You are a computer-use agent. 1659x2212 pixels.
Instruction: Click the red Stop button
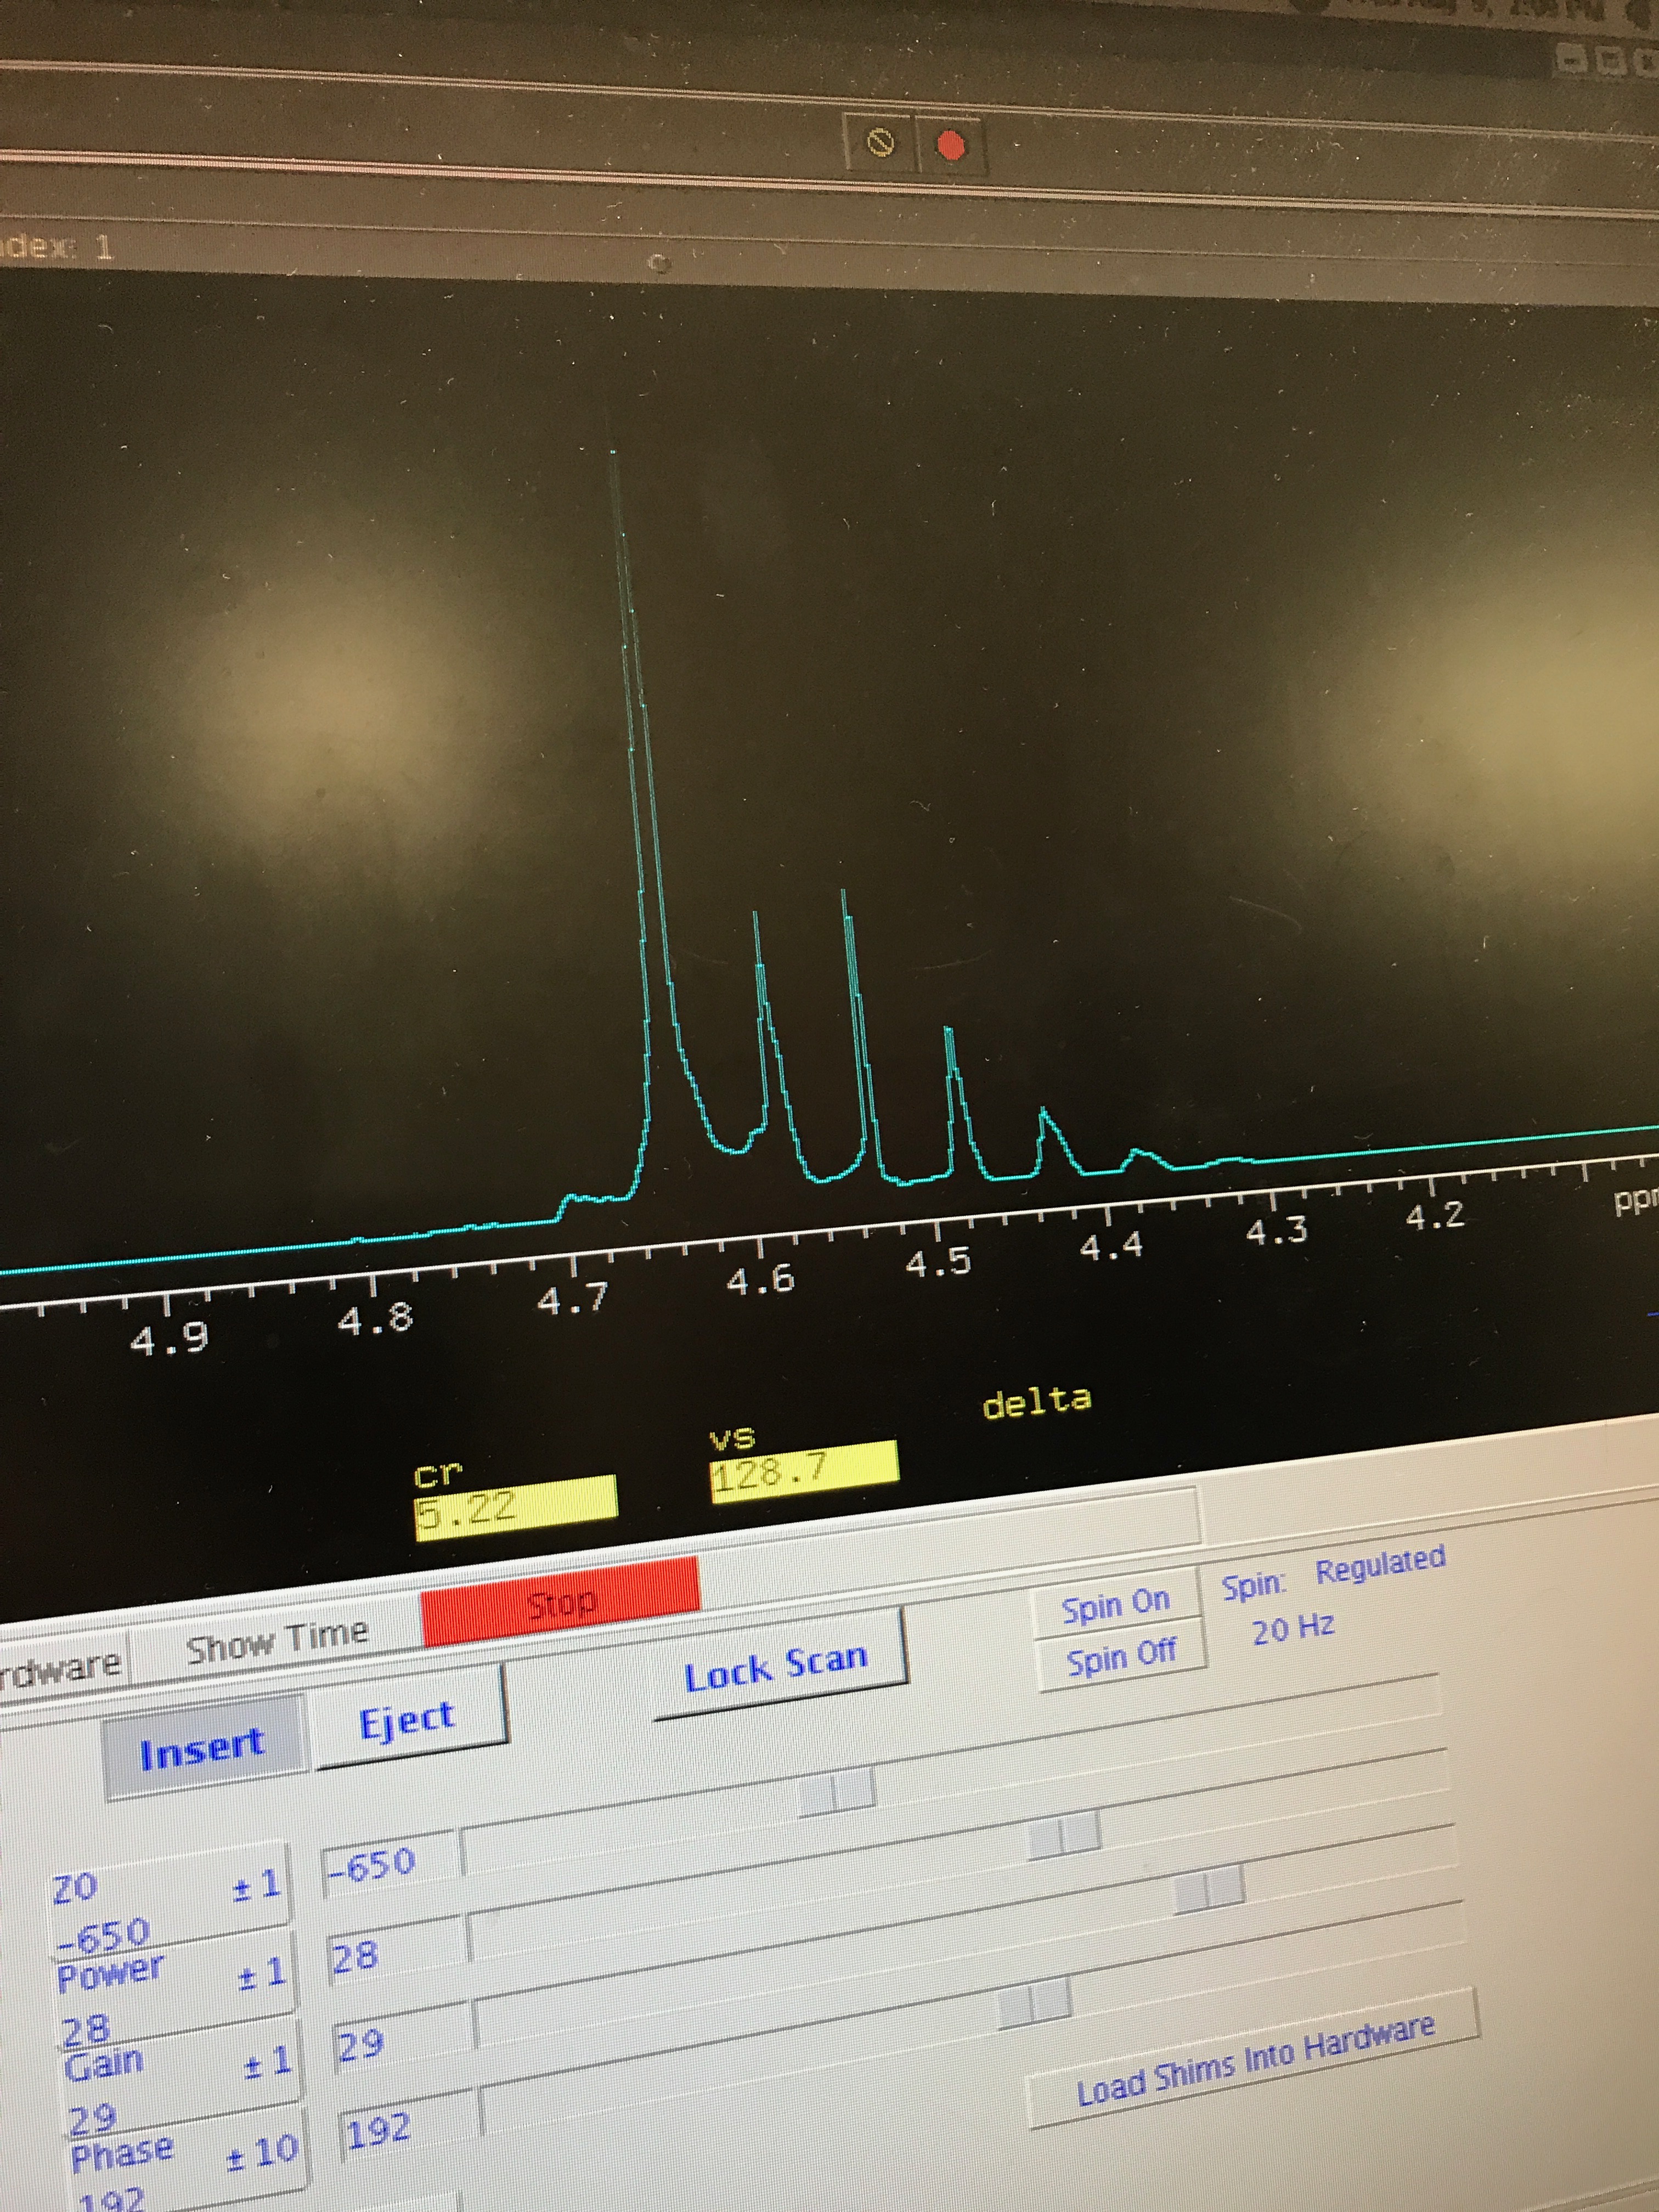pos(560,1603)
